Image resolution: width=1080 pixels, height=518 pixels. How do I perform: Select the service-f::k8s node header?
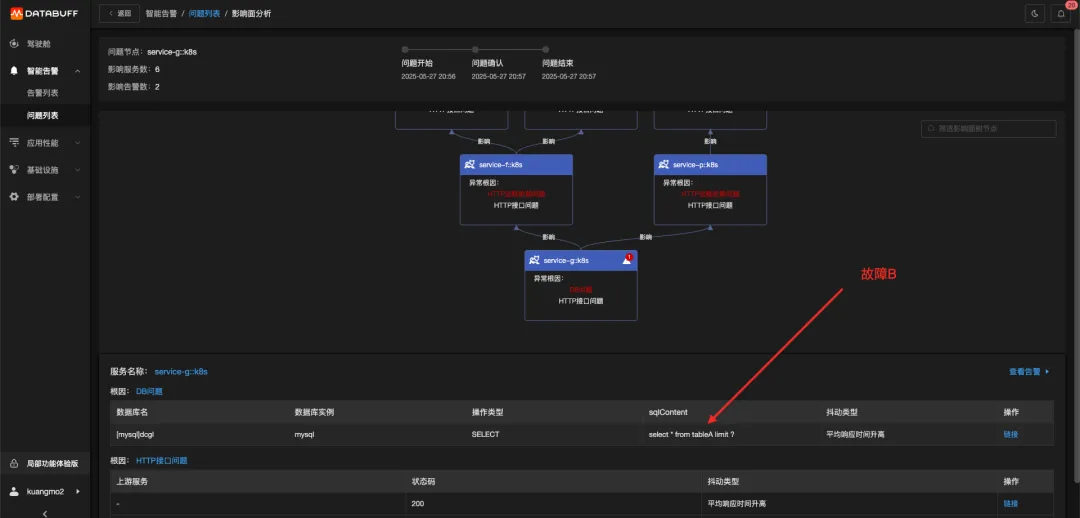point(517,165)
